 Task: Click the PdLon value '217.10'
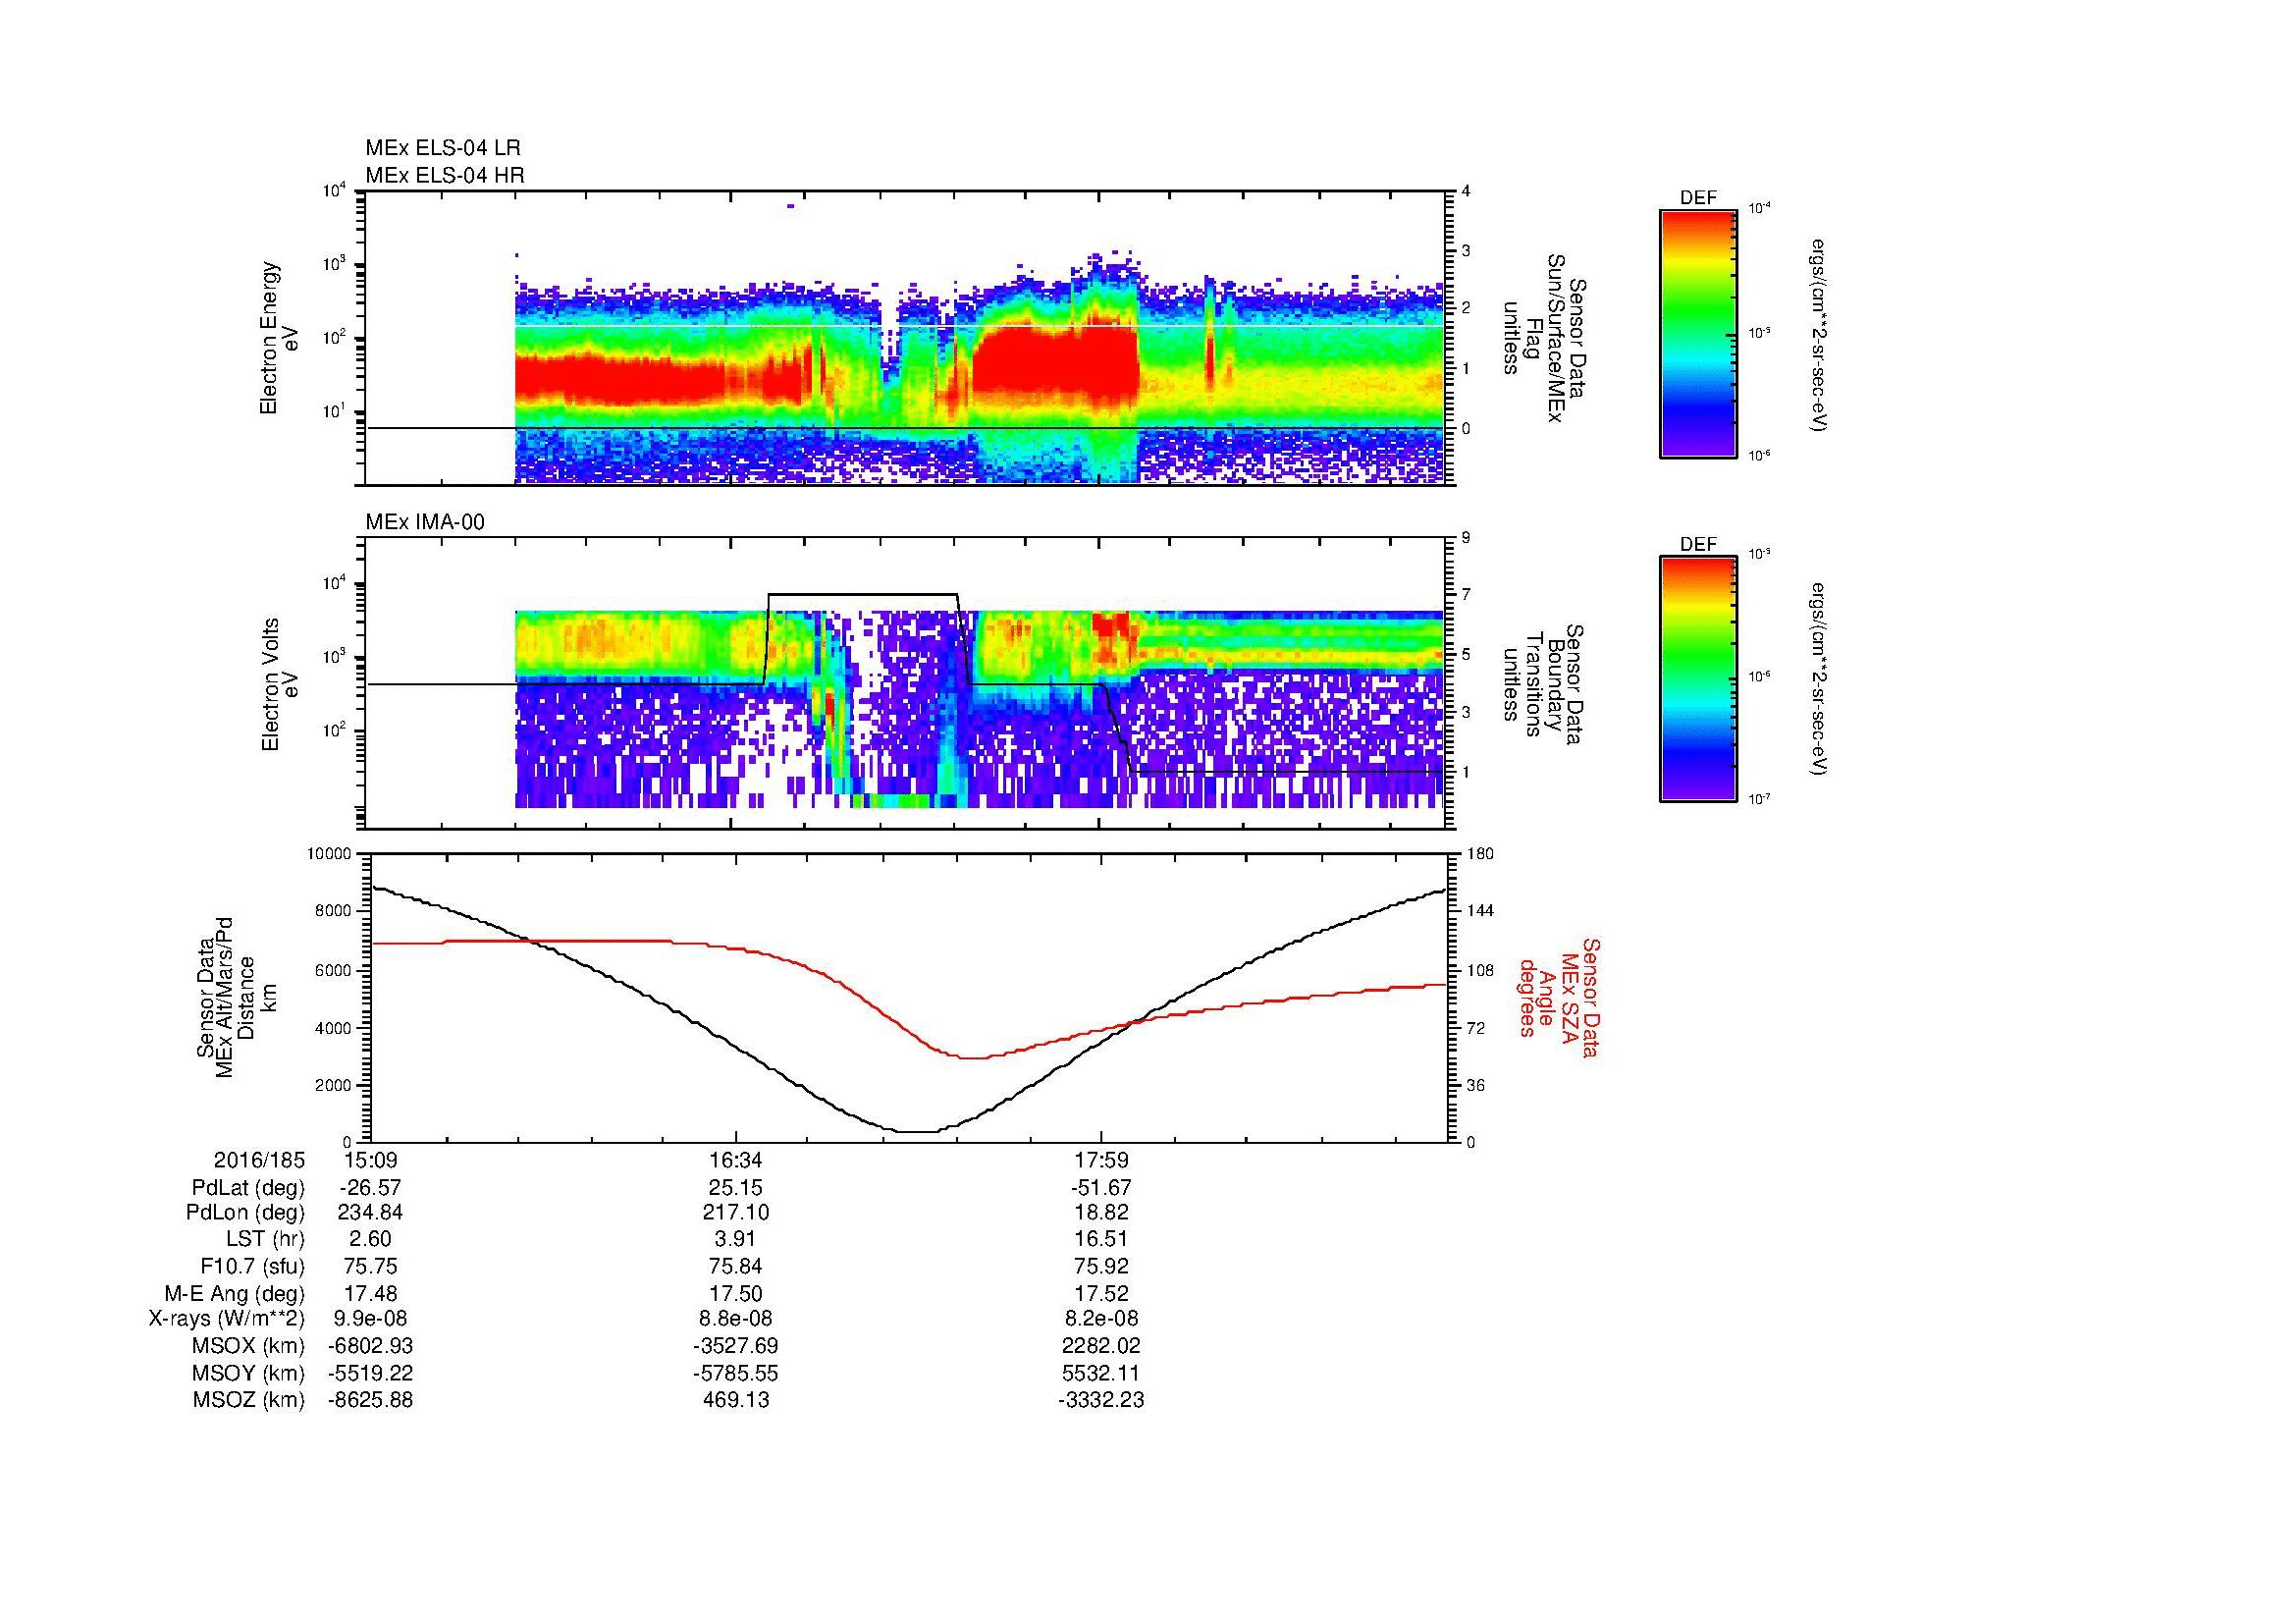[x=736, y=1213]
